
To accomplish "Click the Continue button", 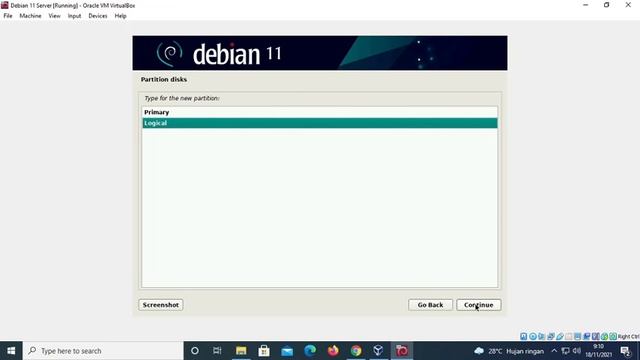I will coord(478,305).
